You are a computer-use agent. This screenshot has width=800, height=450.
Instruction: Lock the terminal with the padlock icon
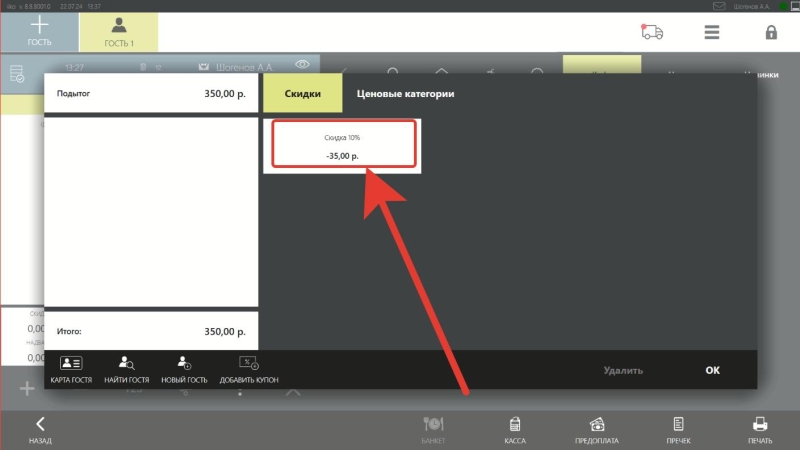pyautogui.click(x=771, y=32)
